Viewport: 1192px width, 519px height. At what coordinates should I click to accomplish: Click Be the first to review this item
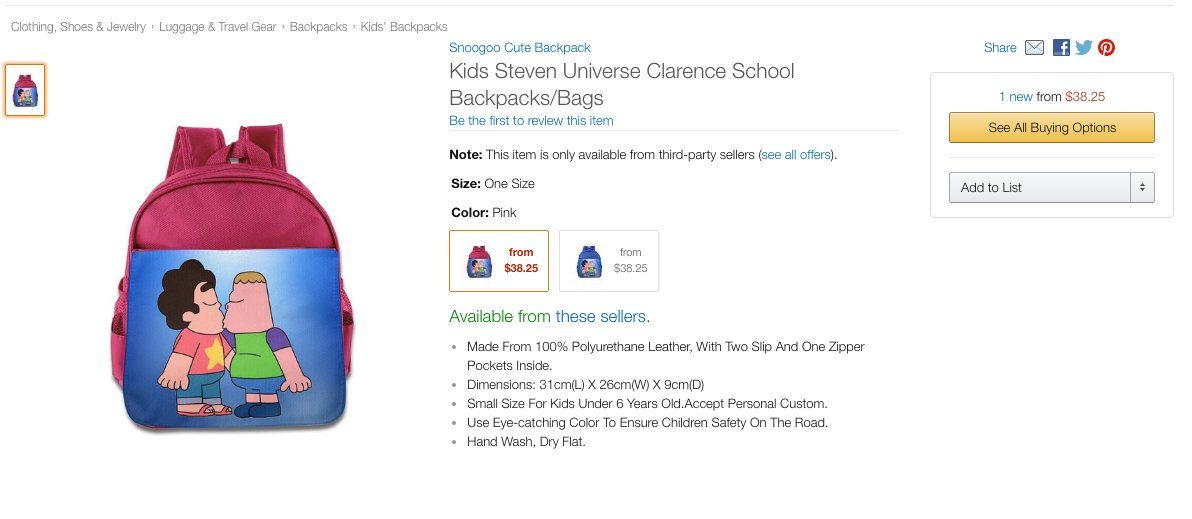tap(531, 121)
